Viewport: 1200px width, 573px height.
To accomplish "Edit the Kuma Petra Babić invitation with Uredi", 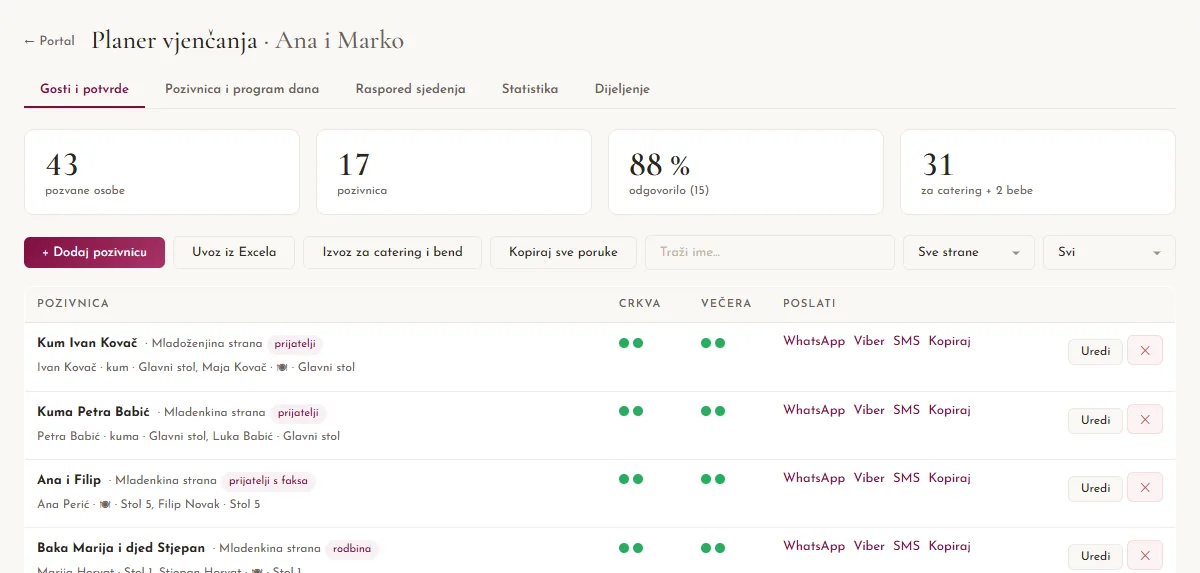I will point(1095,420).
